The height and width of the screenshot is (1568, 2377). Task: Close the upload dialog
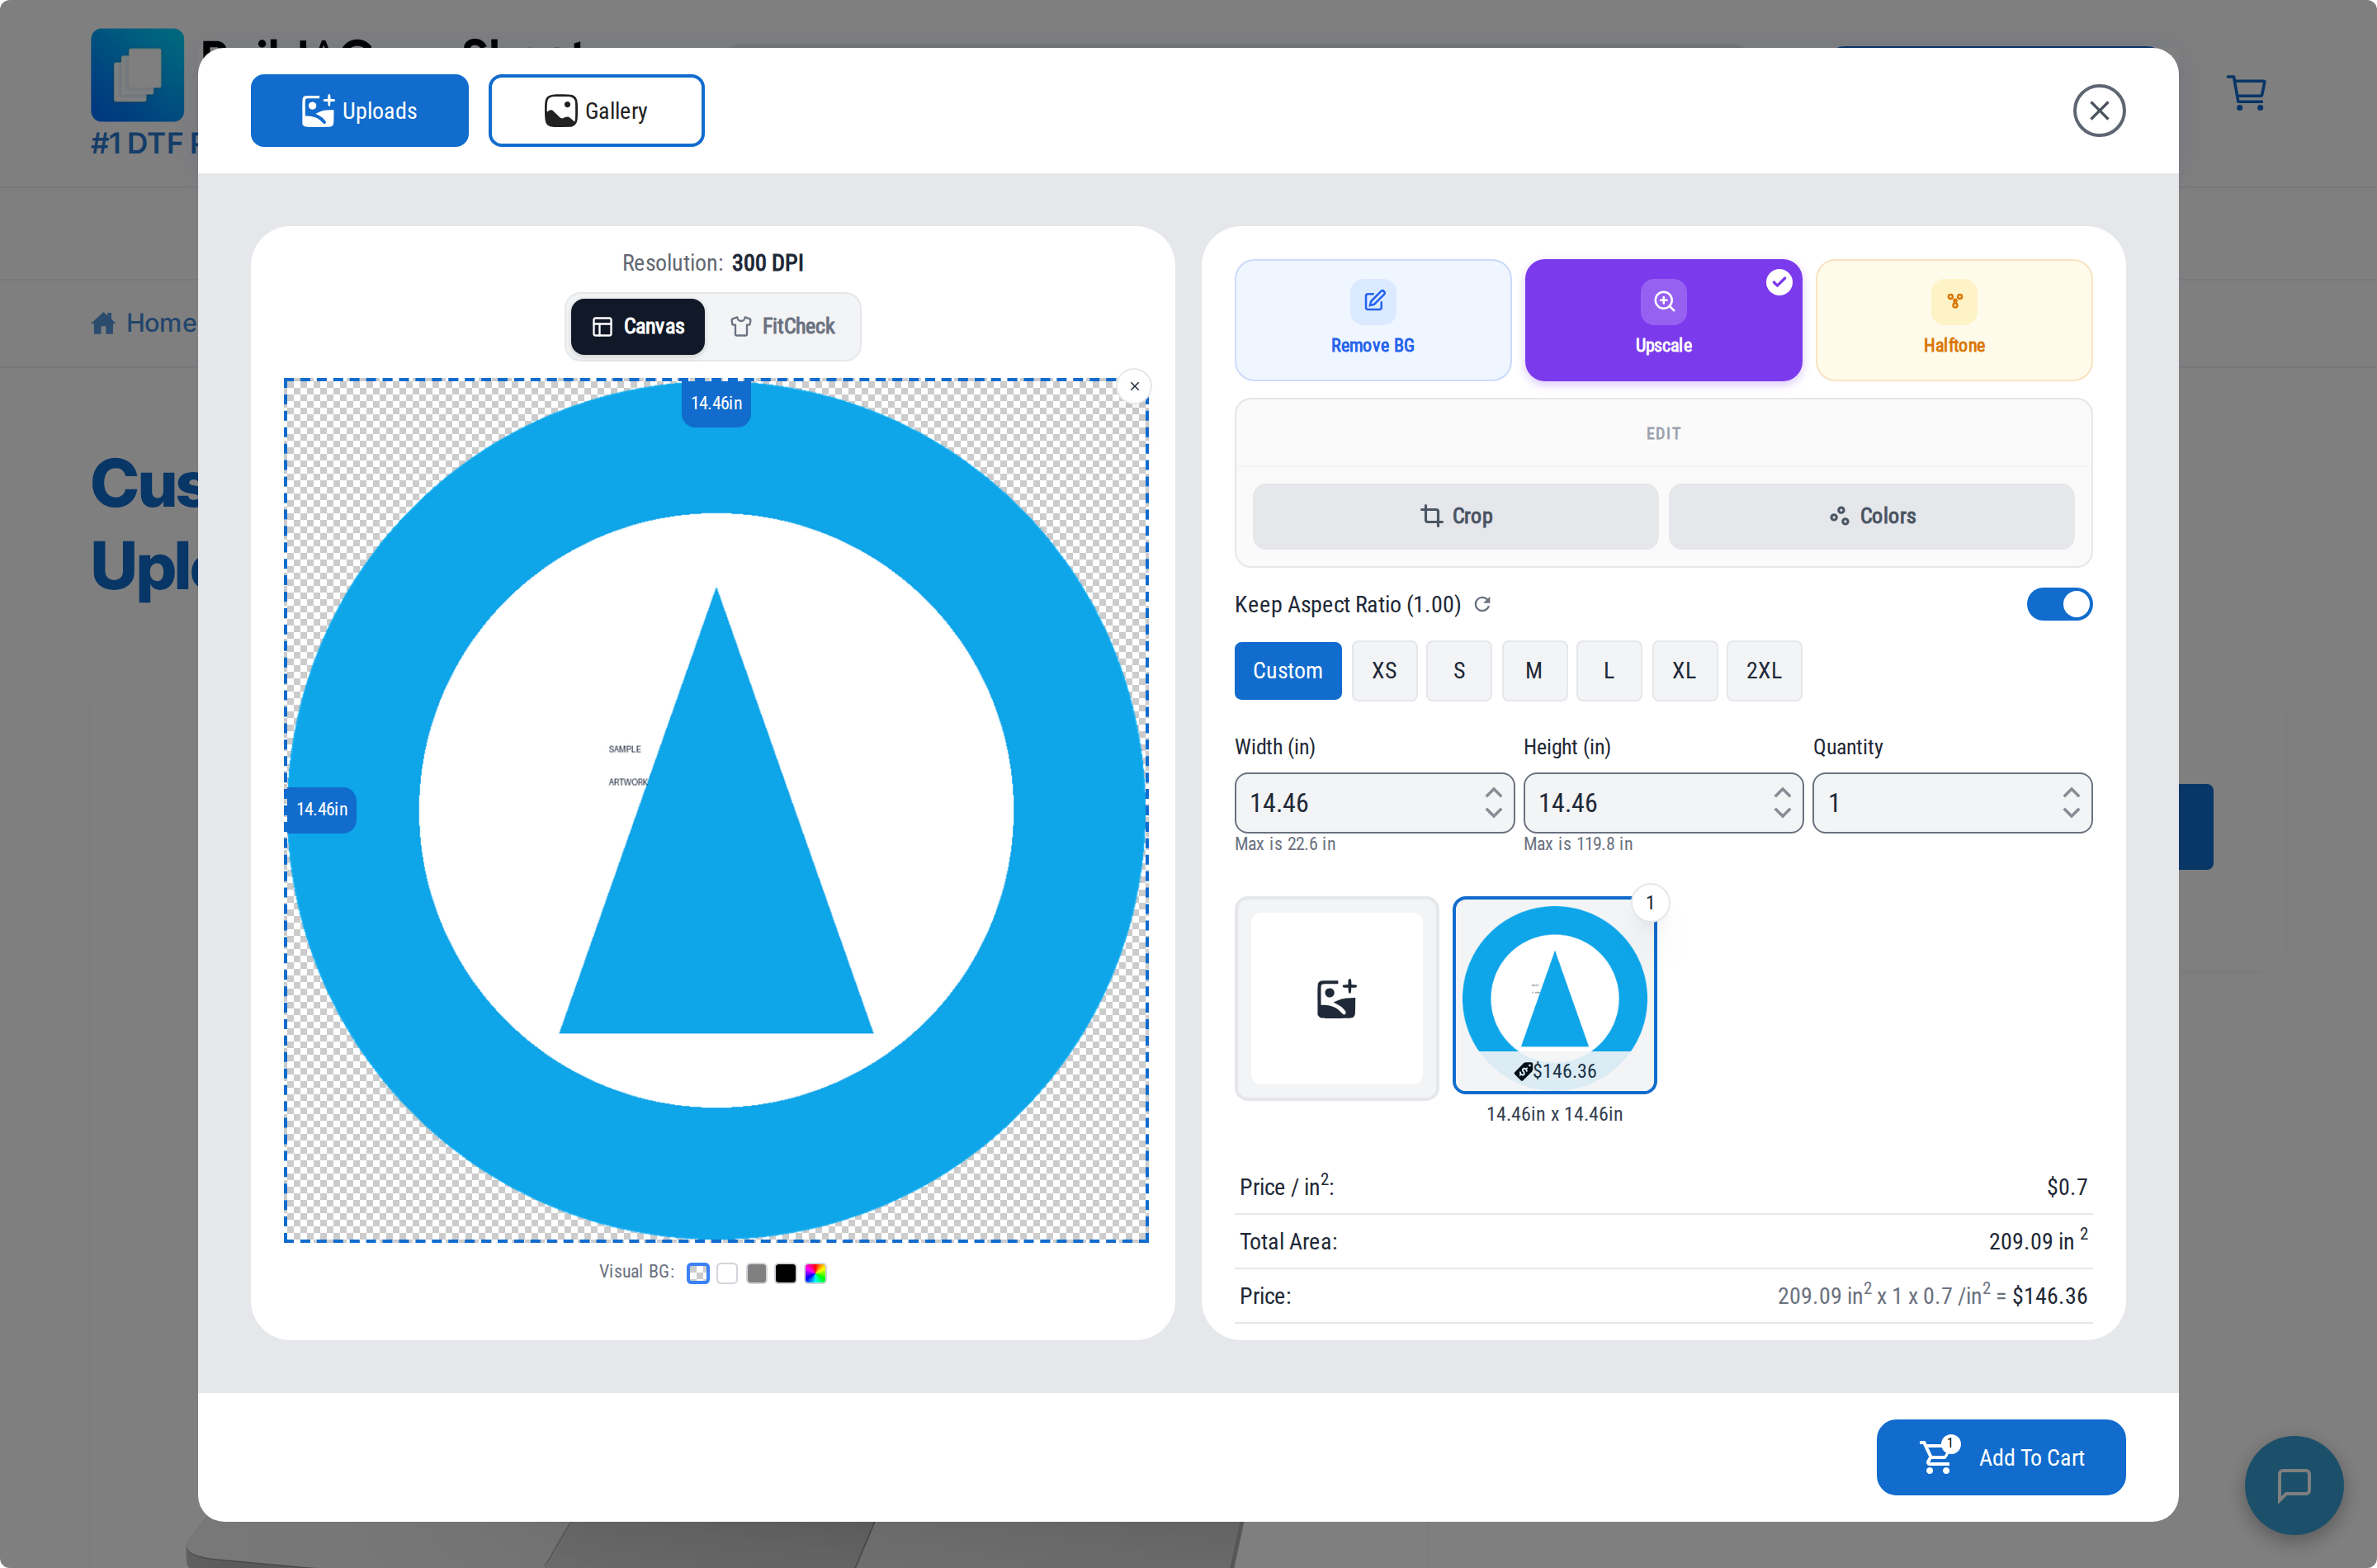[x=2098, y=110]
